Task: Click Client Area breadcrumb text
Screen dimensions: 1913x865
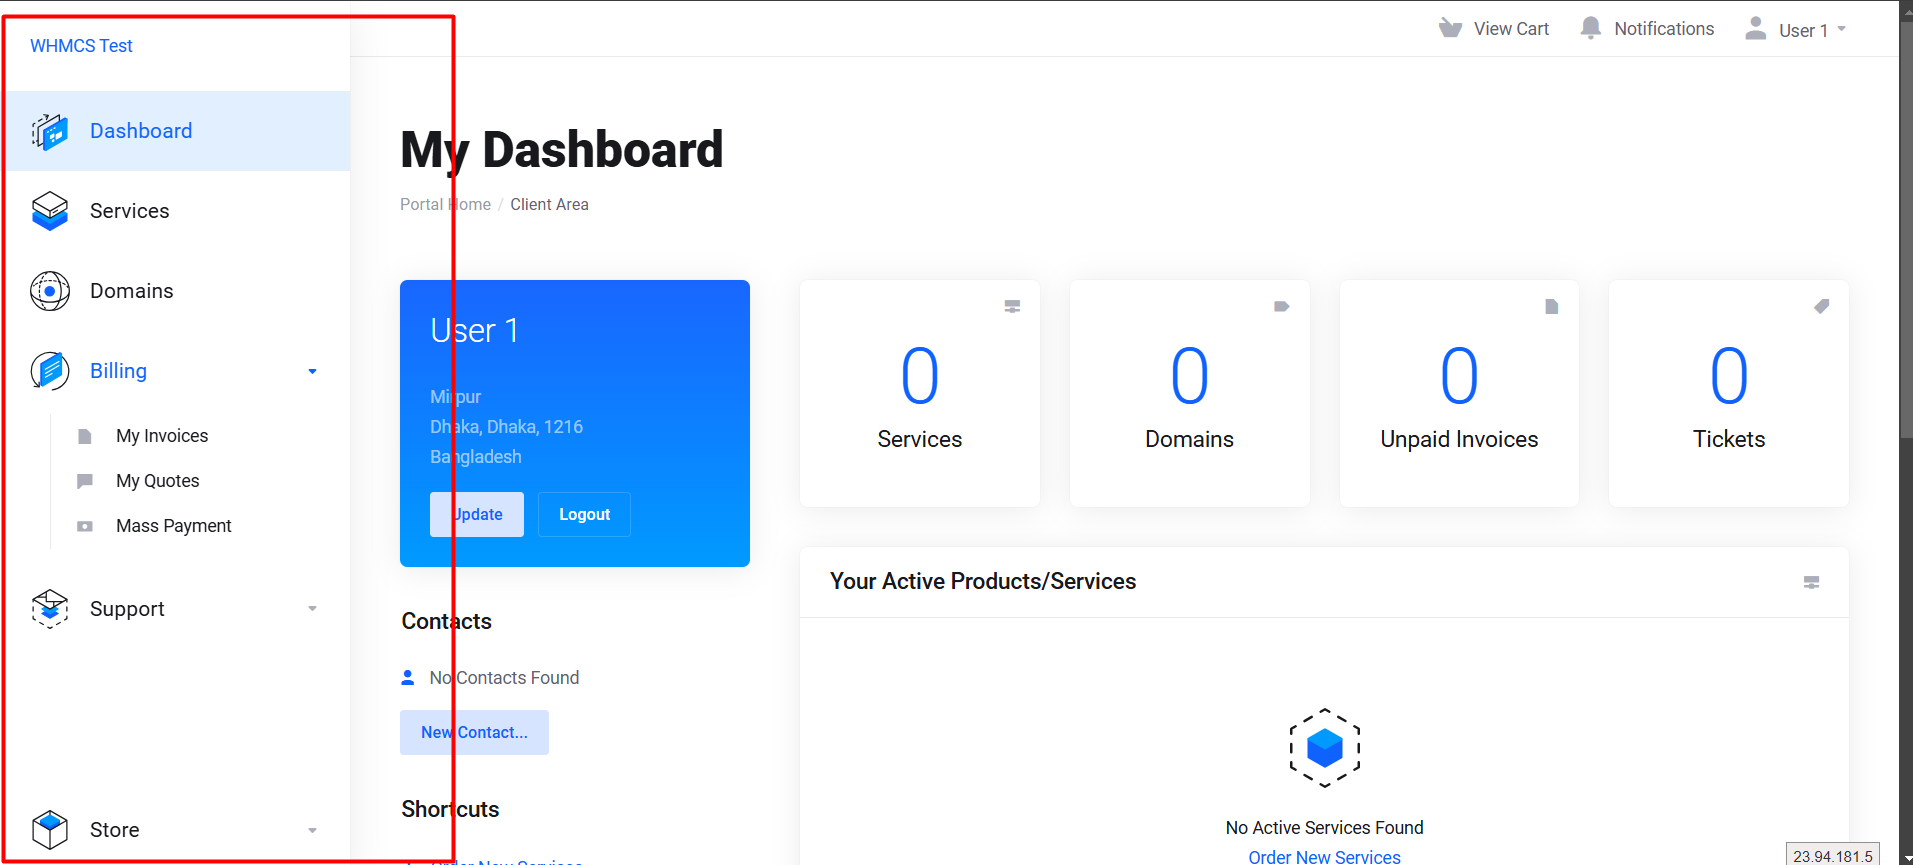Action: coord(549,204)
